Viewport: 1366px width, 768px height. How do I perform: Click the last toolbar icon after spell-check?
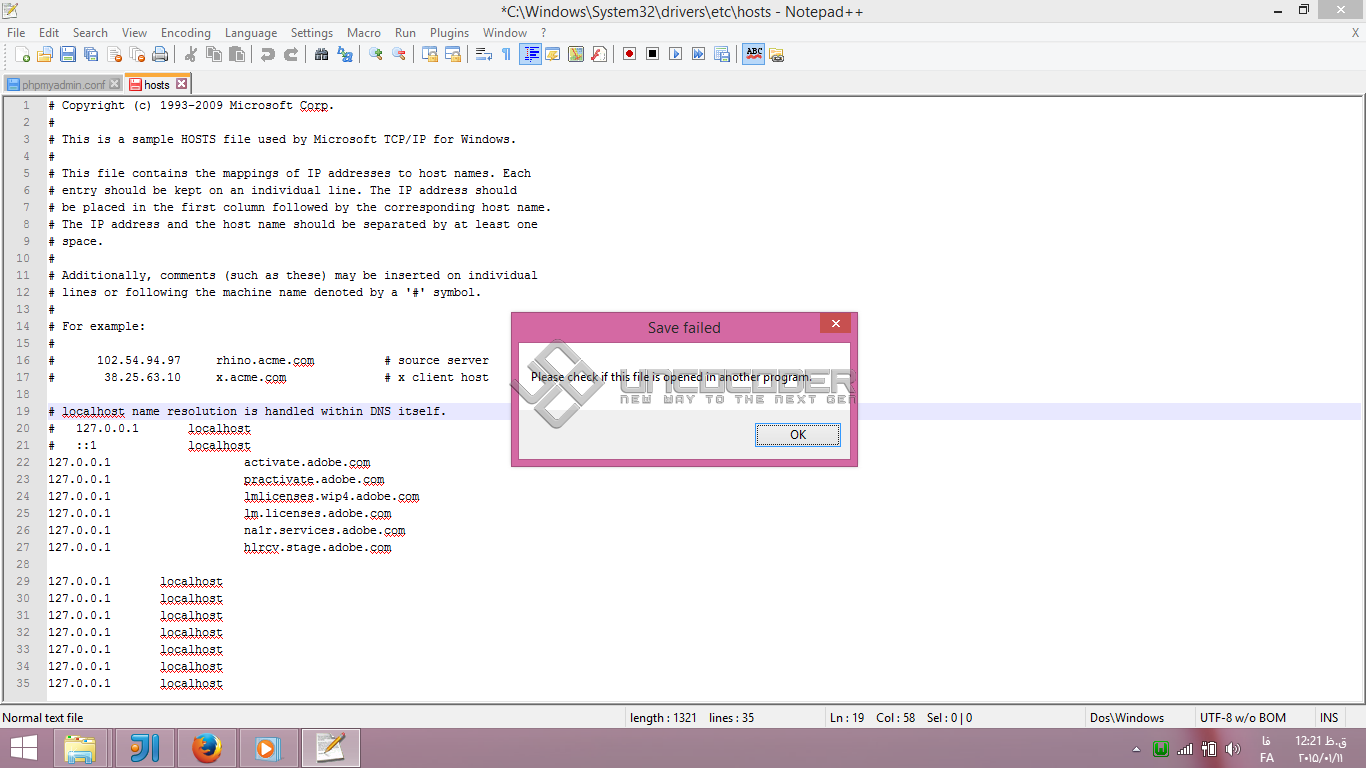(x=776, y=54)
